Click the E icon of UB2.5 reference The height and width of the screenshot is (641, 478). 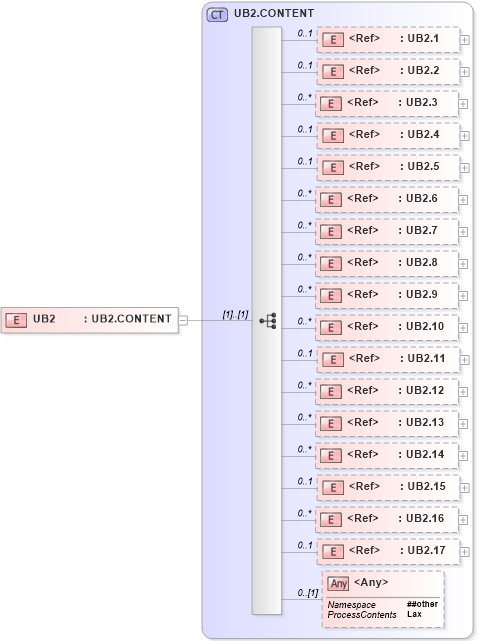pyautogui.click(x=333, y=168)
